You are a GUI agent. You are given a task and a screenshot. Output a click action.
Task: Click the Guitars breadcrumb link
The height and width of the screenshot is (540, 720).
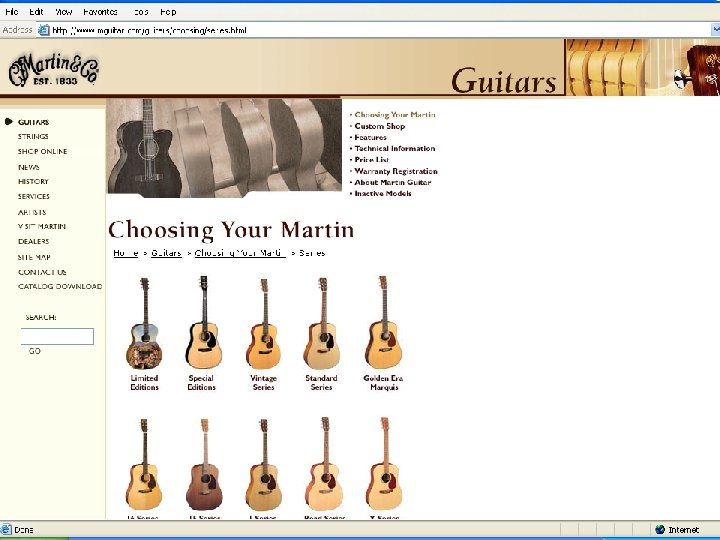166,253
